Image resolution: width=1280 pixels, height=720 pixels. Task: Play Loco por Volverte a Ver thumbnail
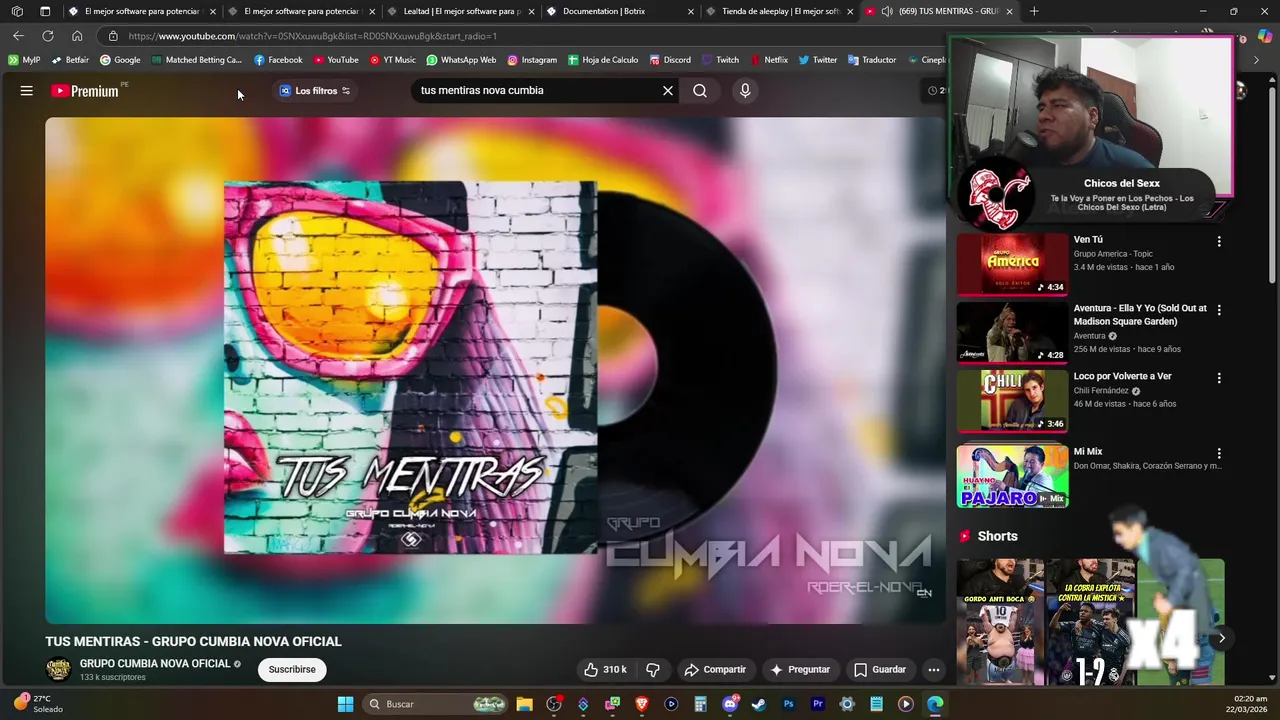[x=1012, y=401]
